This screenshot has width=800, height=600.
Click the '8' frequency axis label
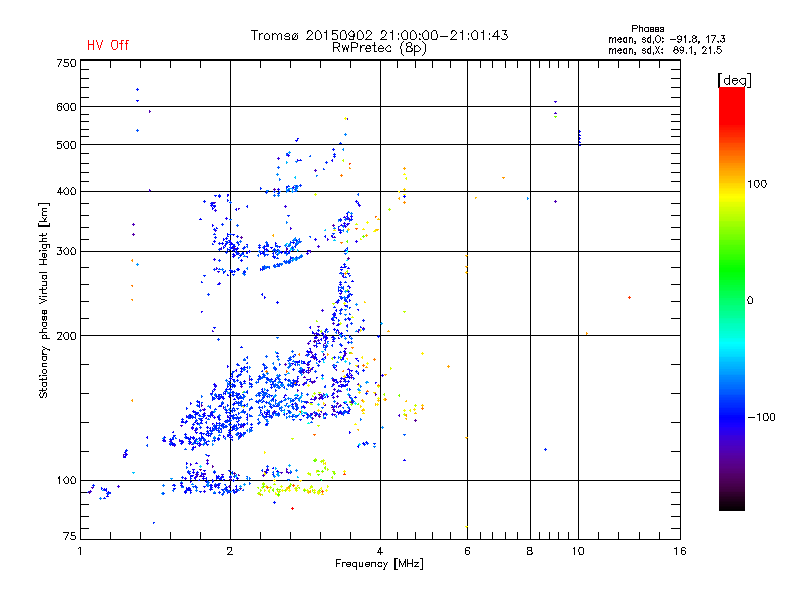530,551
